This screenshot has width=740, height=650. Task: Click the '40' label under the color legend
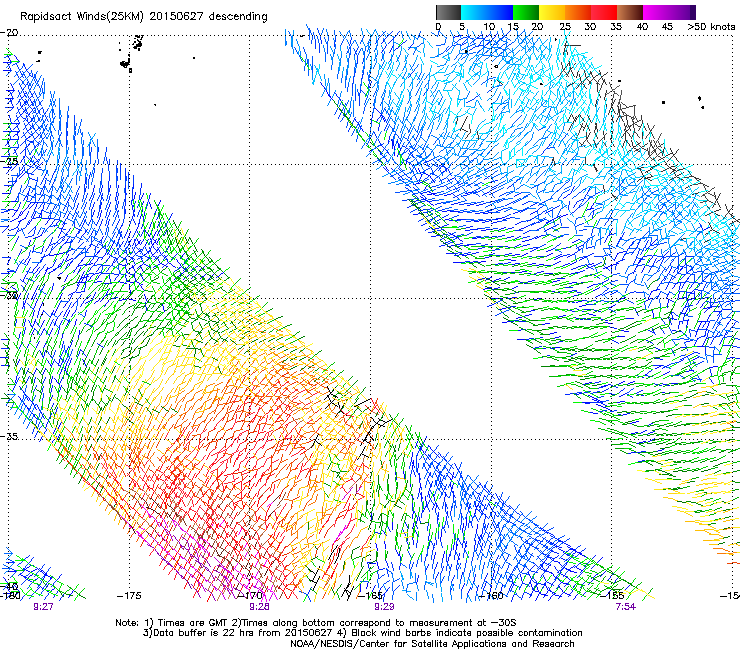[642, 27]
